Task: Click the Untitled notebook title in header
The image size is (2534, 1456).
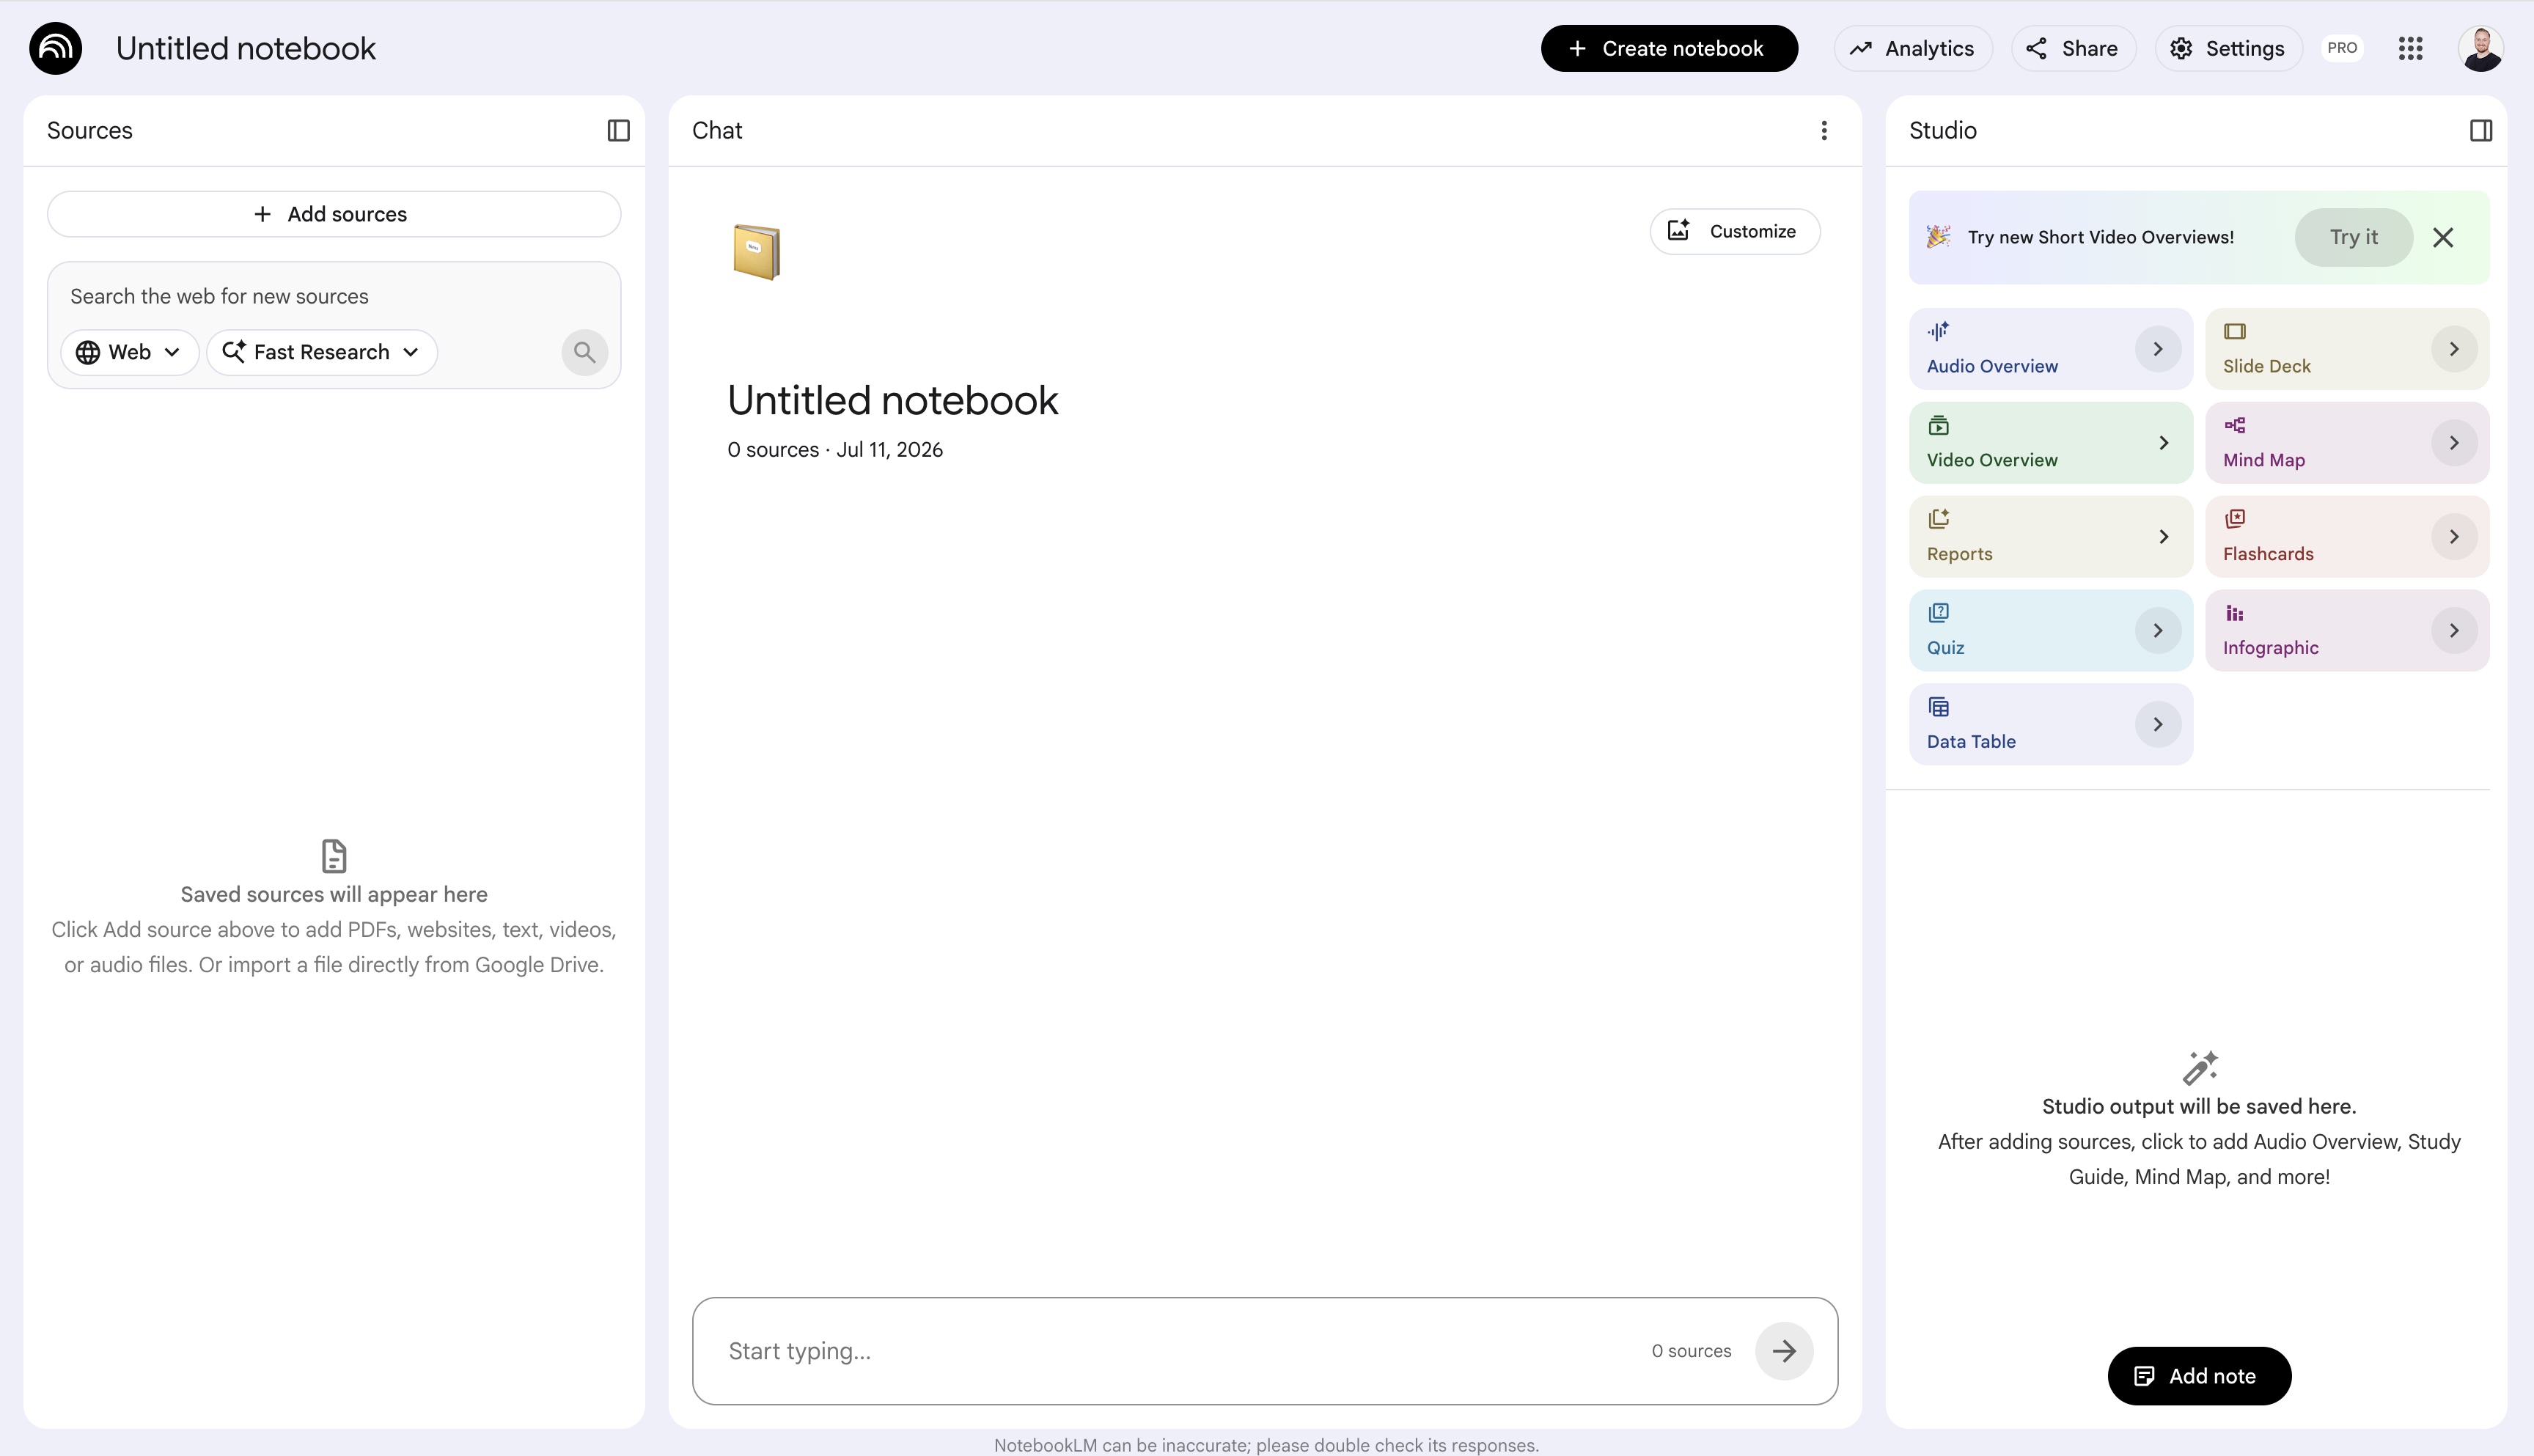Action: 246,48
